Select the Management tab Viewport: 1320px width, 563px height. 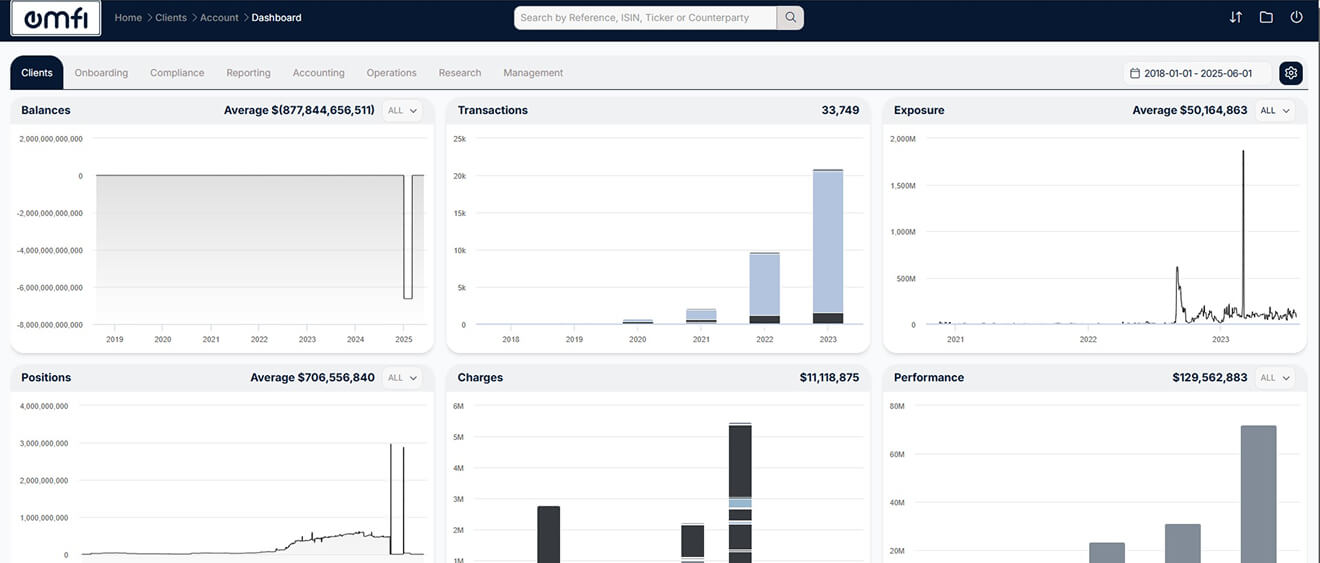[x=533, y=73]
